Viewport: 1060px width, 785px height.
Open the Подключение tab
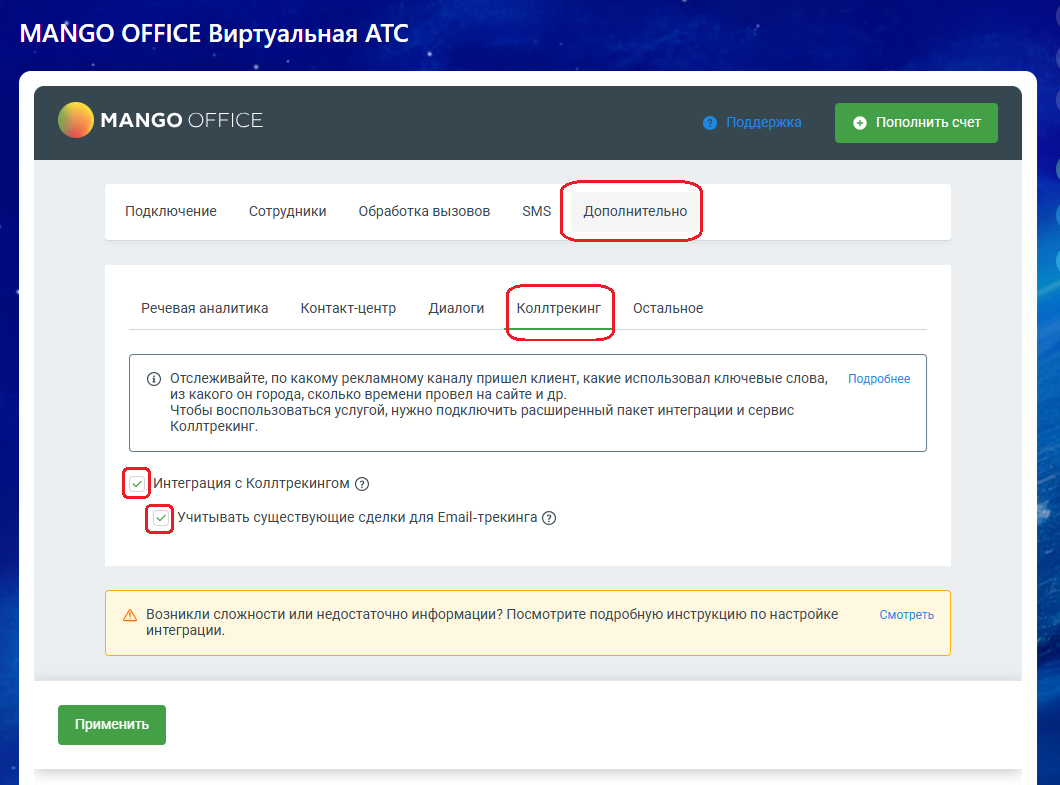[171, 211]
